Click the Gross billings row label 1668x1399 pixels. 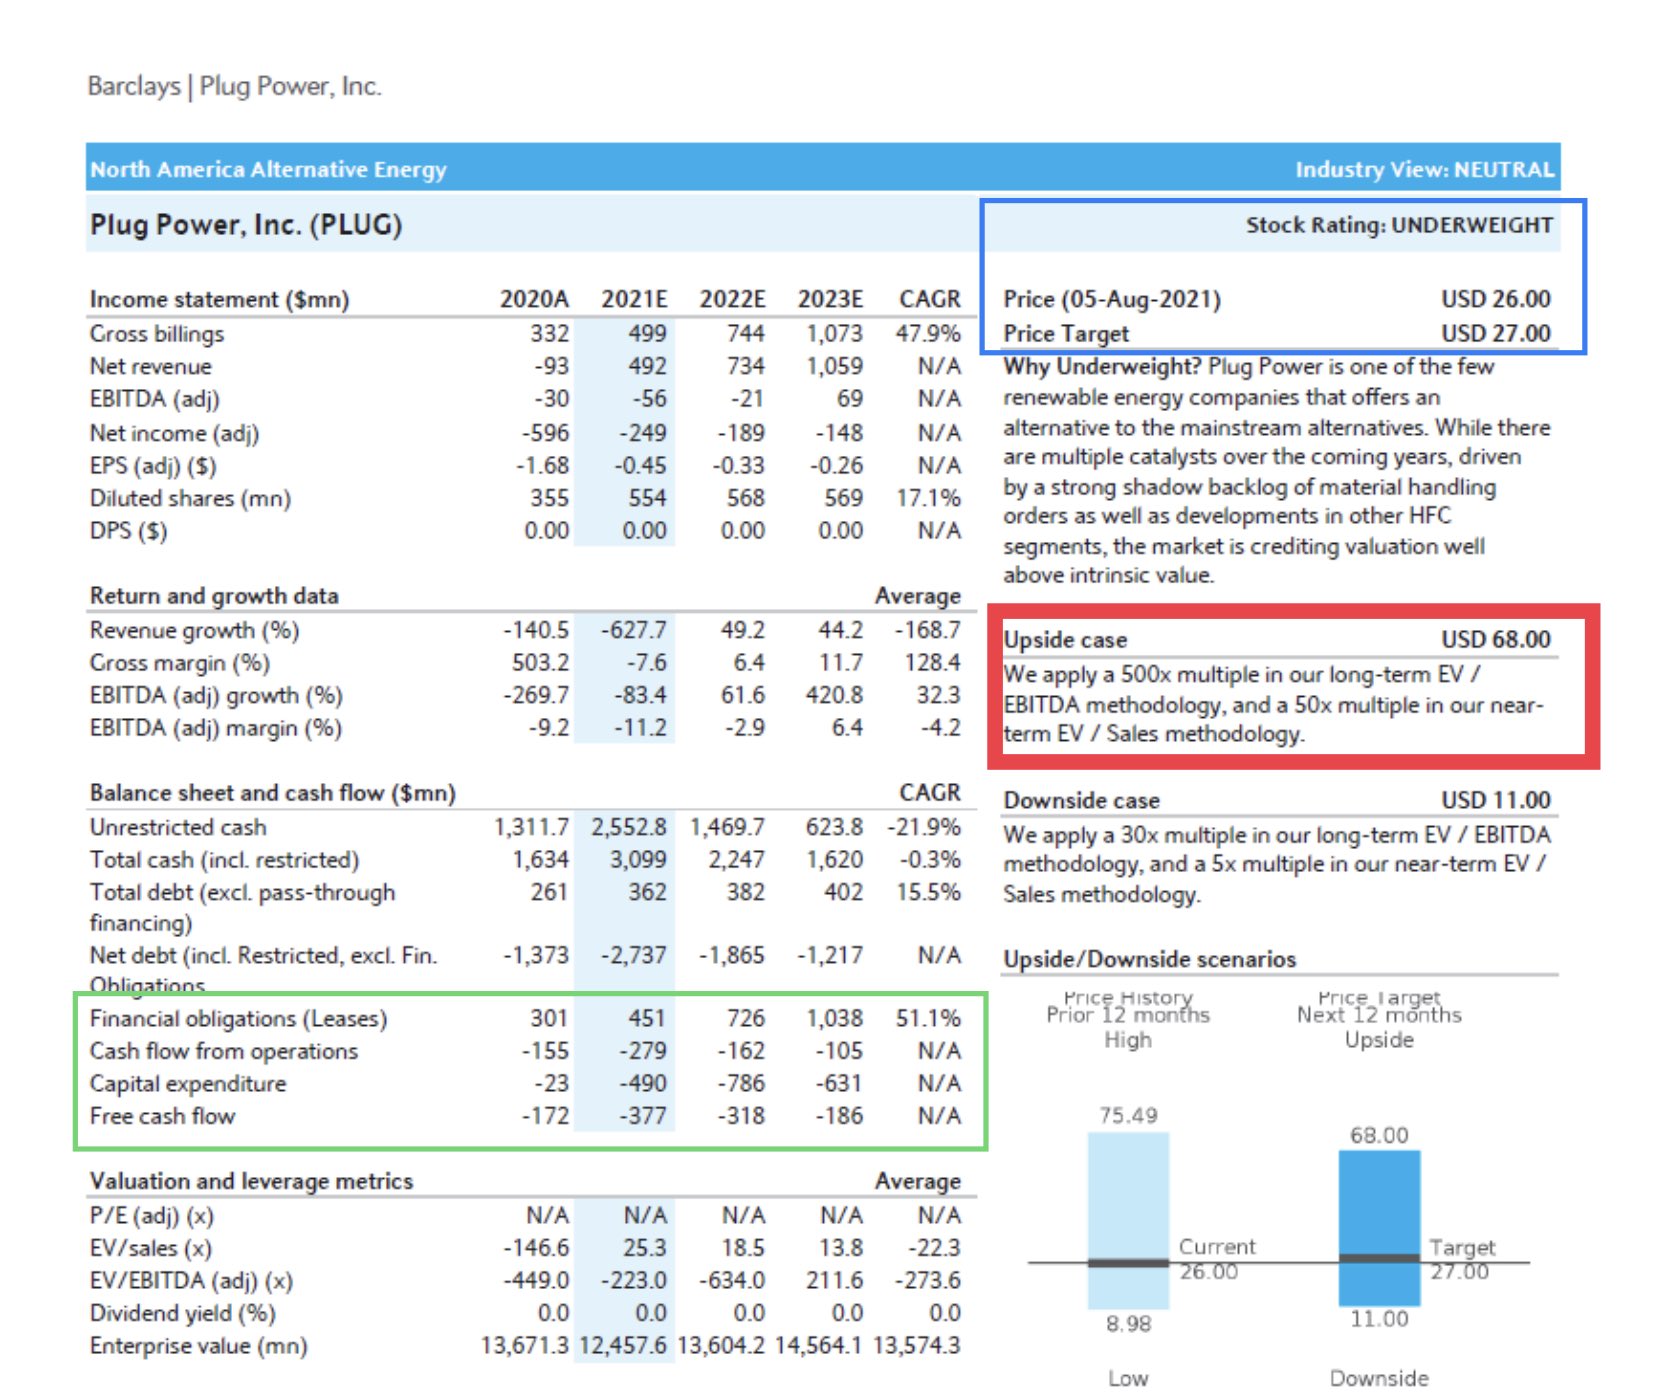click(x=157, y=333)
